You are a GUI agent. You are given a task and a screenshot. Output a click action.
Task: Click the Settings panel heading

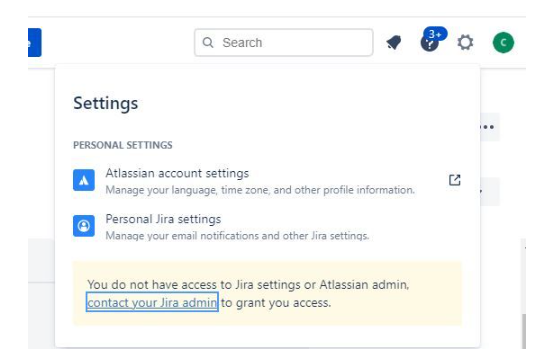106,104
